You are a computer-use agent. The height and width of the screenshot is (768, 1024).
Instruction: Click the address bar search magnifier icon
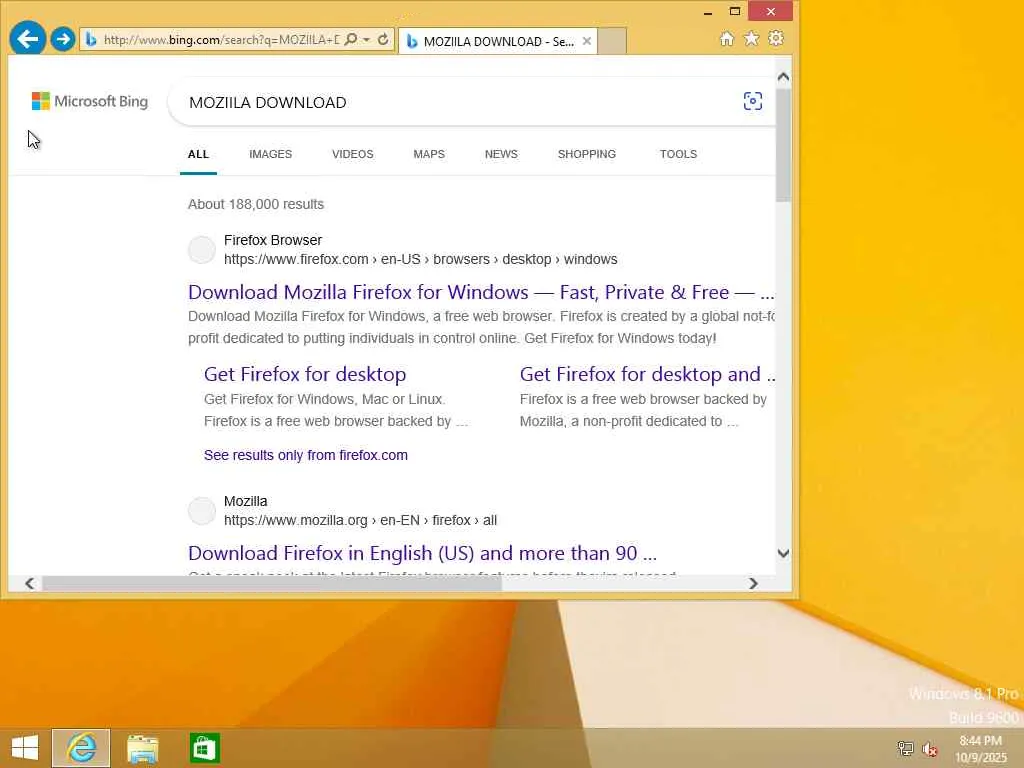[x=351, y=39]
